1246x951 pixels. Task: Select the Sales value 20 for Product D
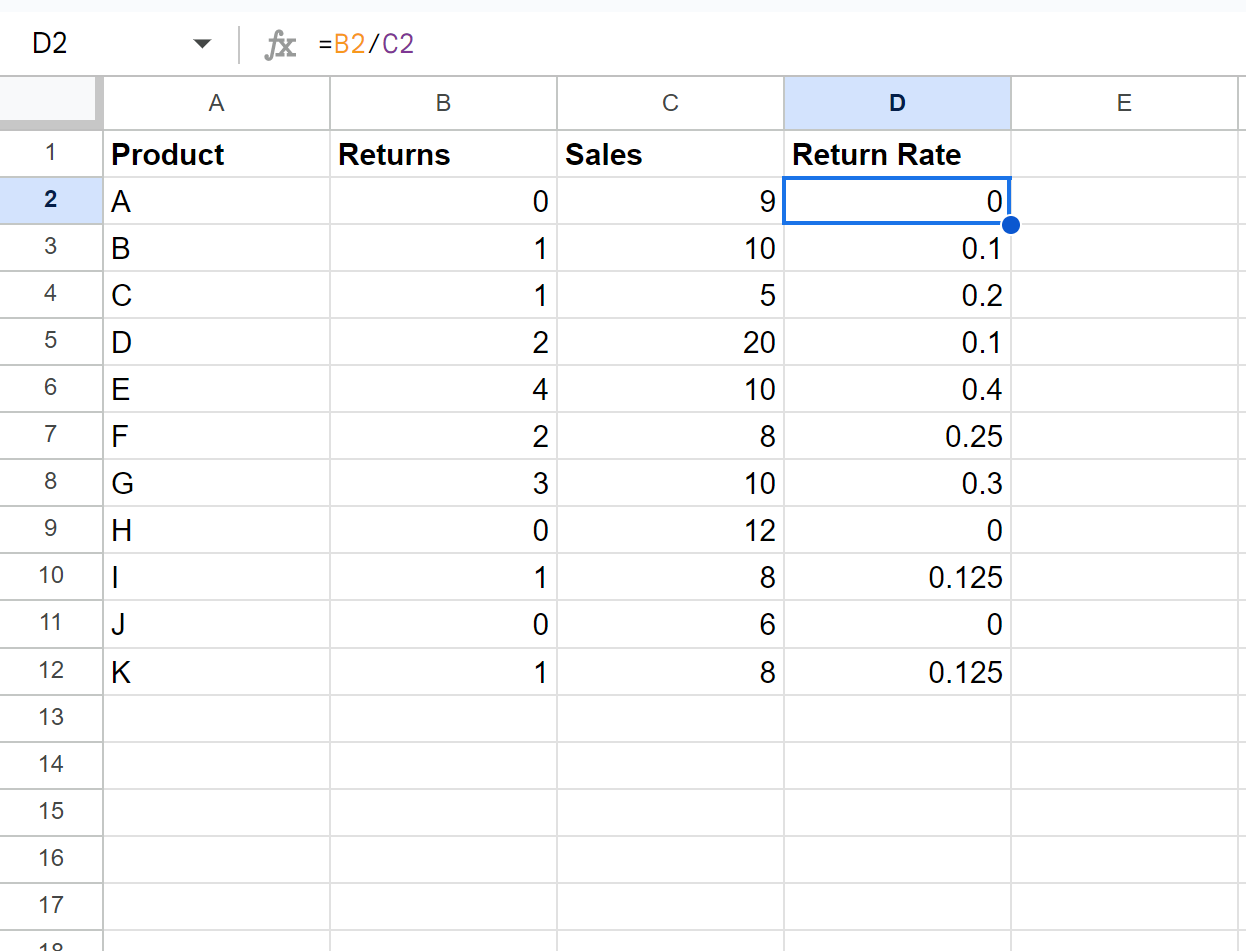tap(669, 341)
